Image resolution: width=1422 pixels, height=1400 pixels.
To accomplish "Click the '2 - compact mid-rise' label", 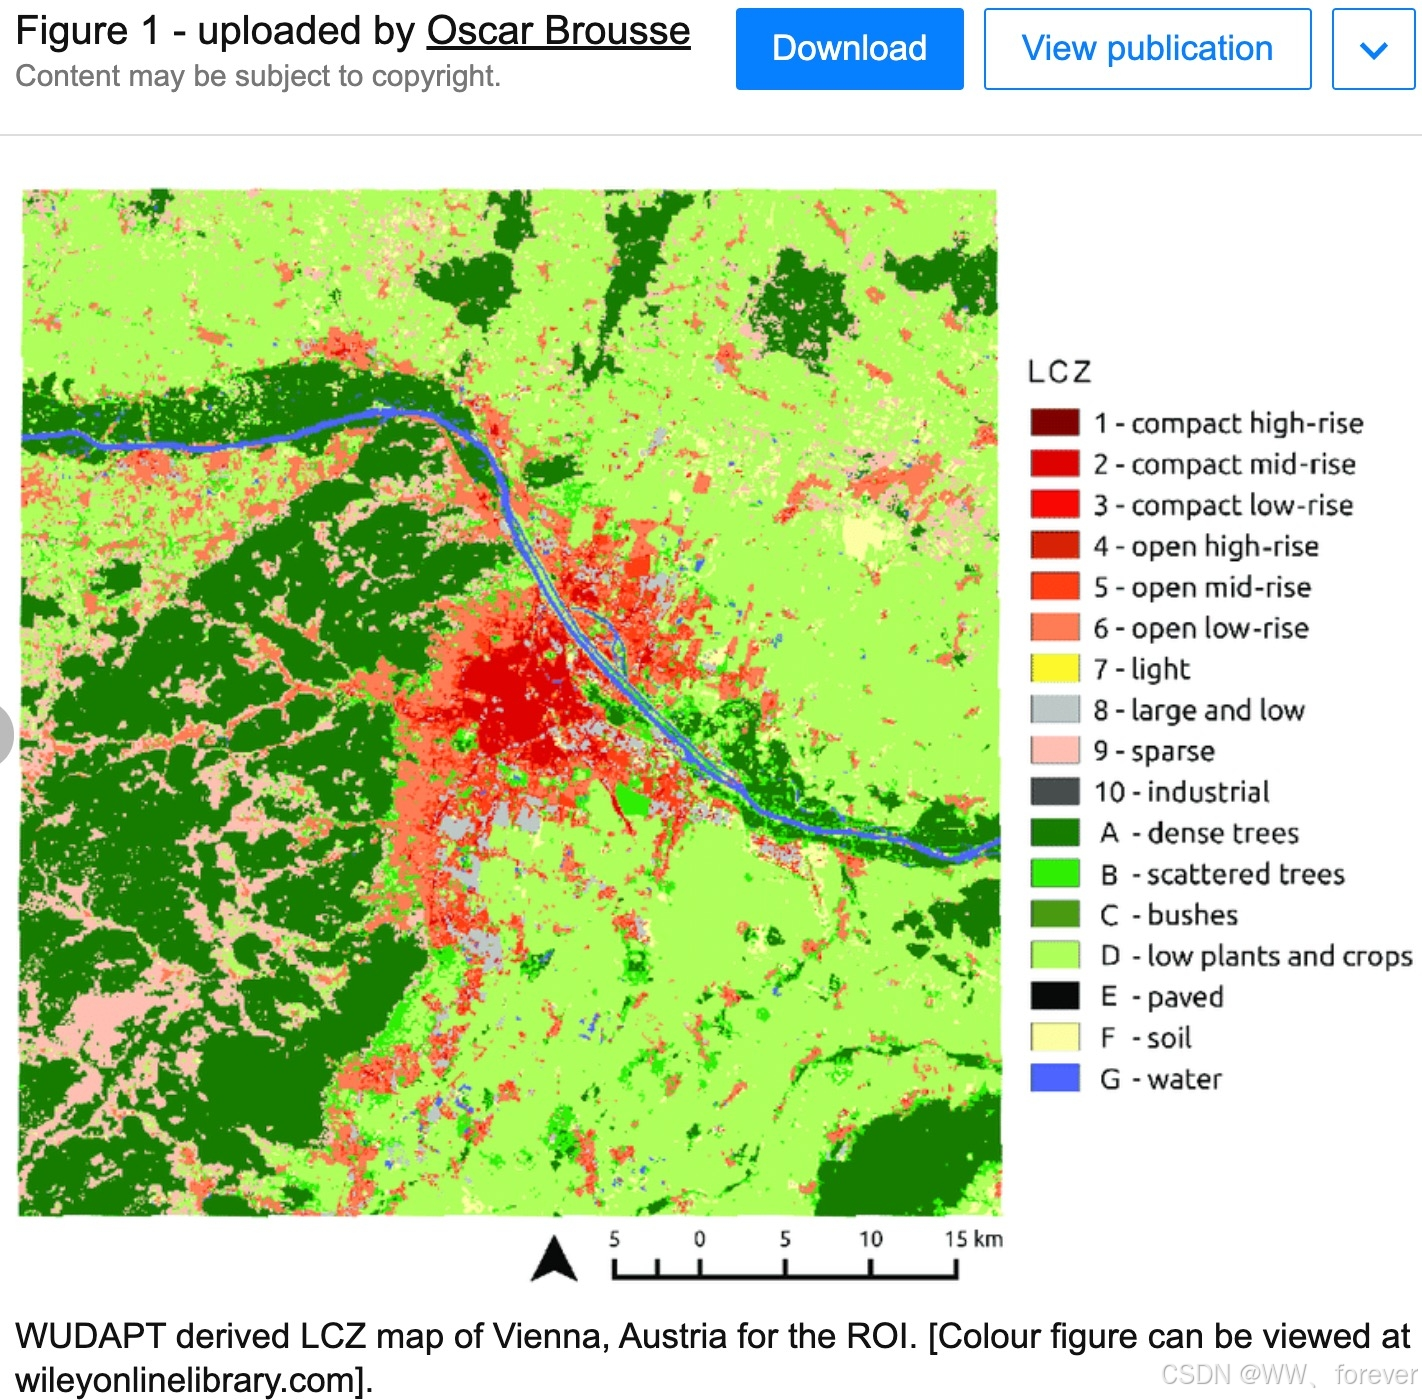I will coord(1224,464).
